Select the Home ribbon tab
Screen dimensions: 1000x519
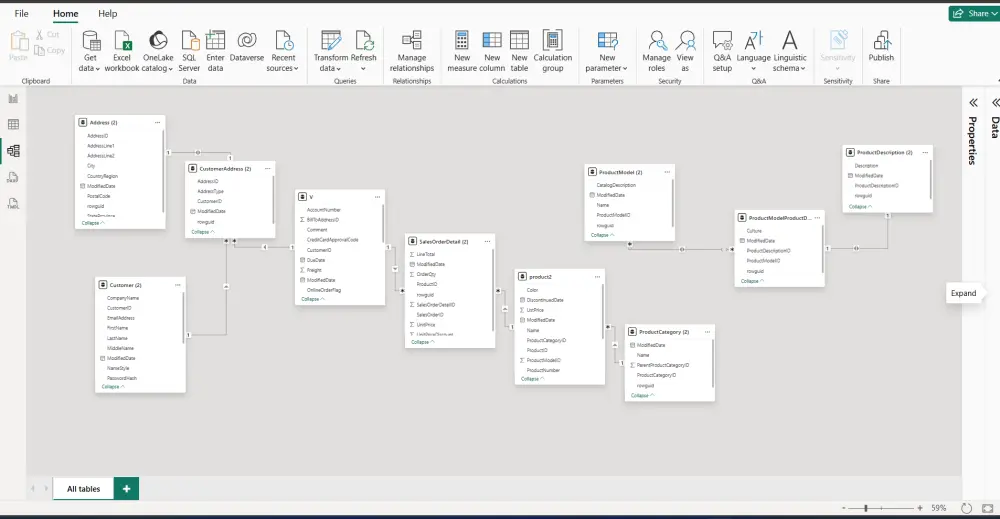point(66,13)
